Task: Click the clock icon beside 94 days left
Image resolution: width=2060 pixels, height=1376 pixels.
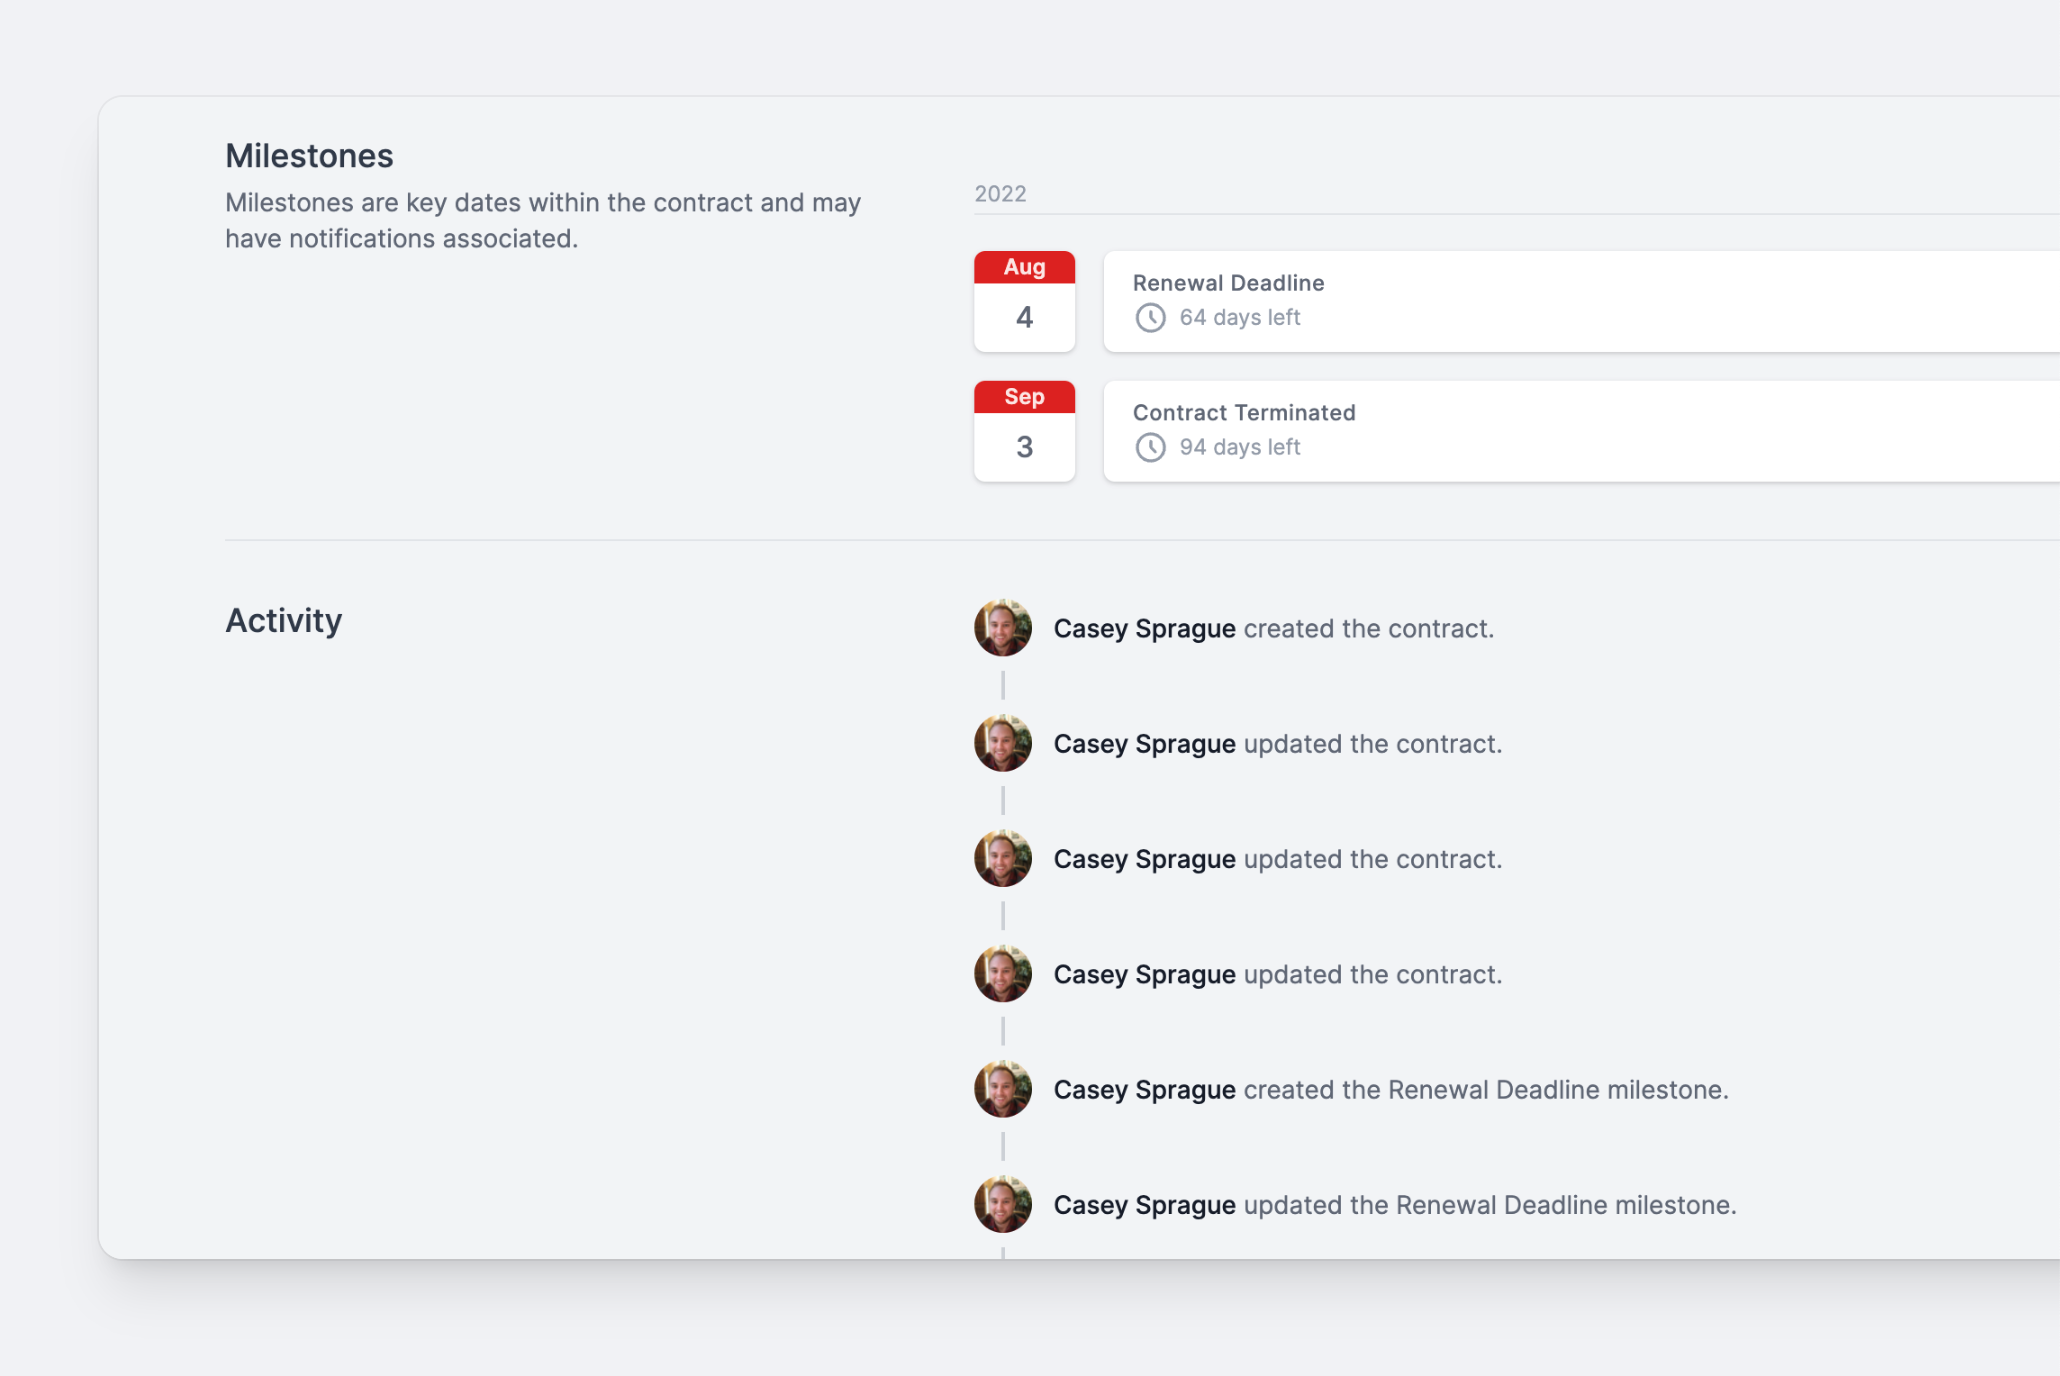Action: (x=1150, y=448)
